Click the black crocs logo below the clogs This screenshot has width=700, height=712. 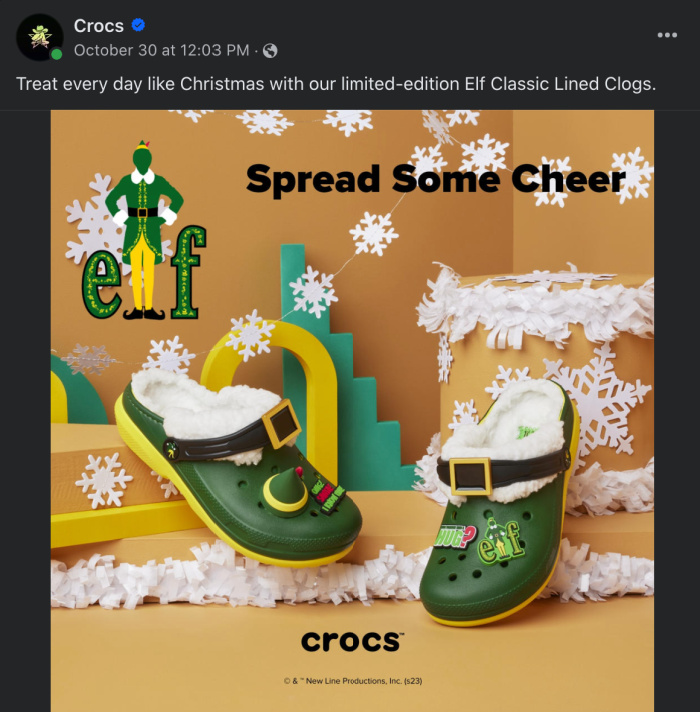click(352, 641)
